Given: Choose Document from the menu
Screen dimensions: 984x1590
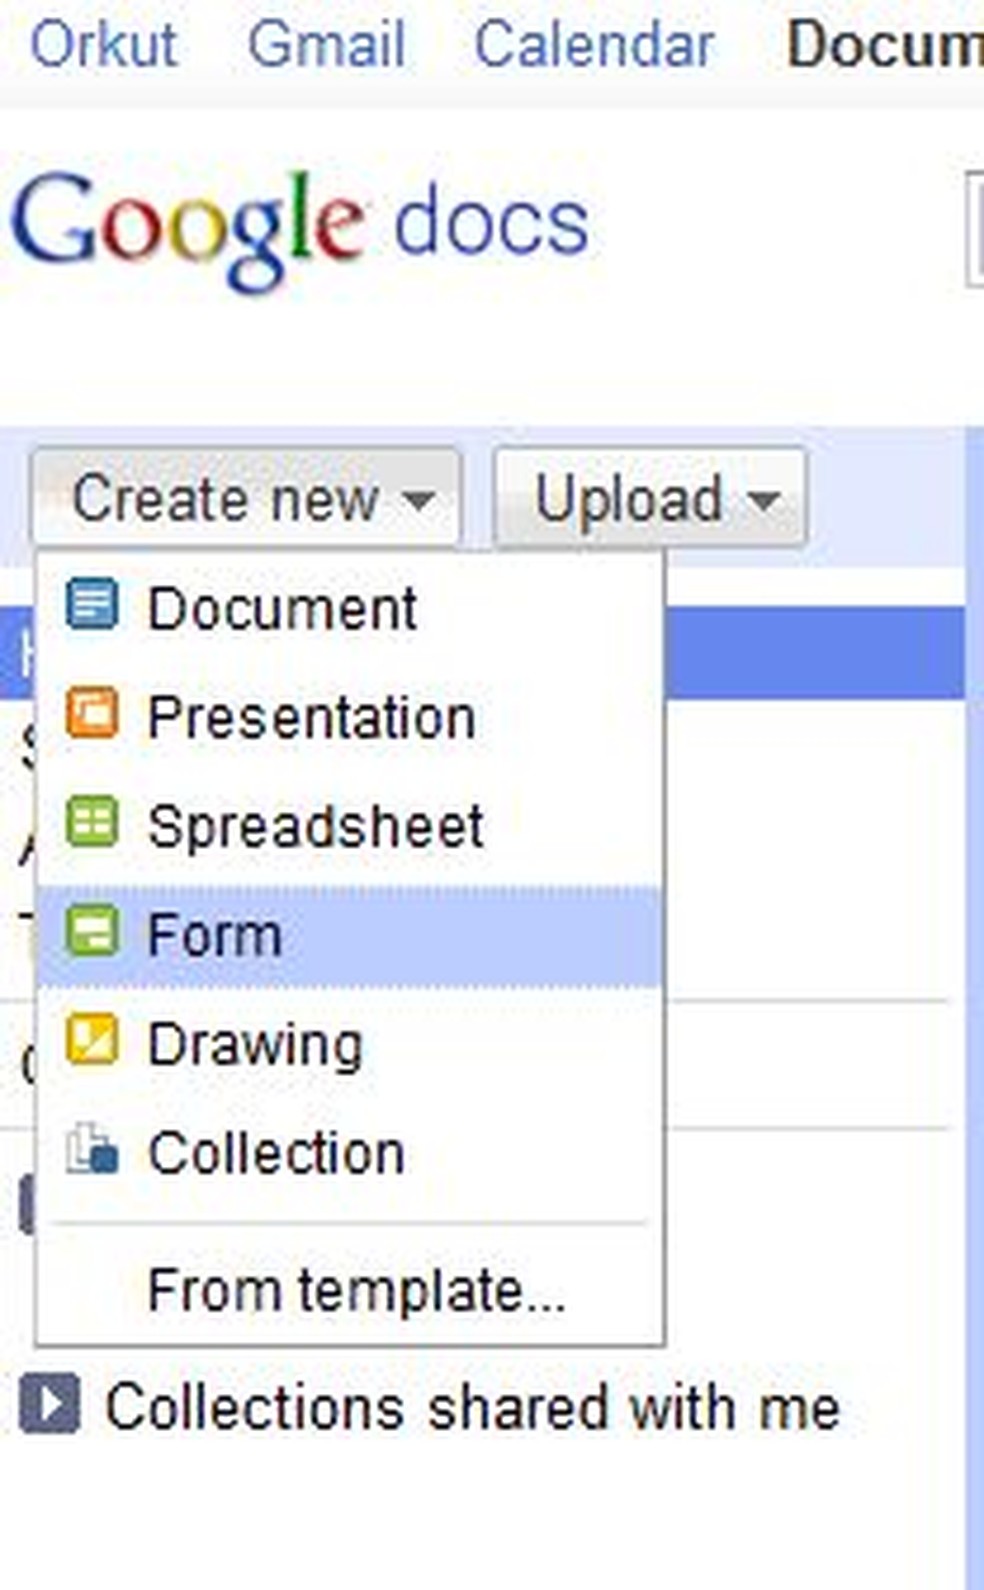Looking at the screenshot, I should [x=282, y=608].
